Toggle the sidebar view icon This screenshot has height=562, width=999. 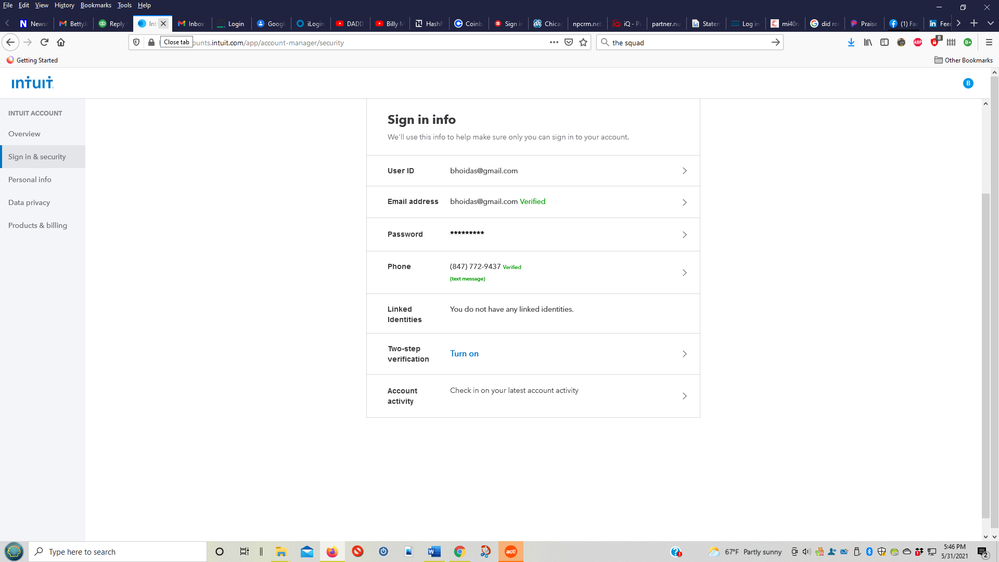point(884,42)
